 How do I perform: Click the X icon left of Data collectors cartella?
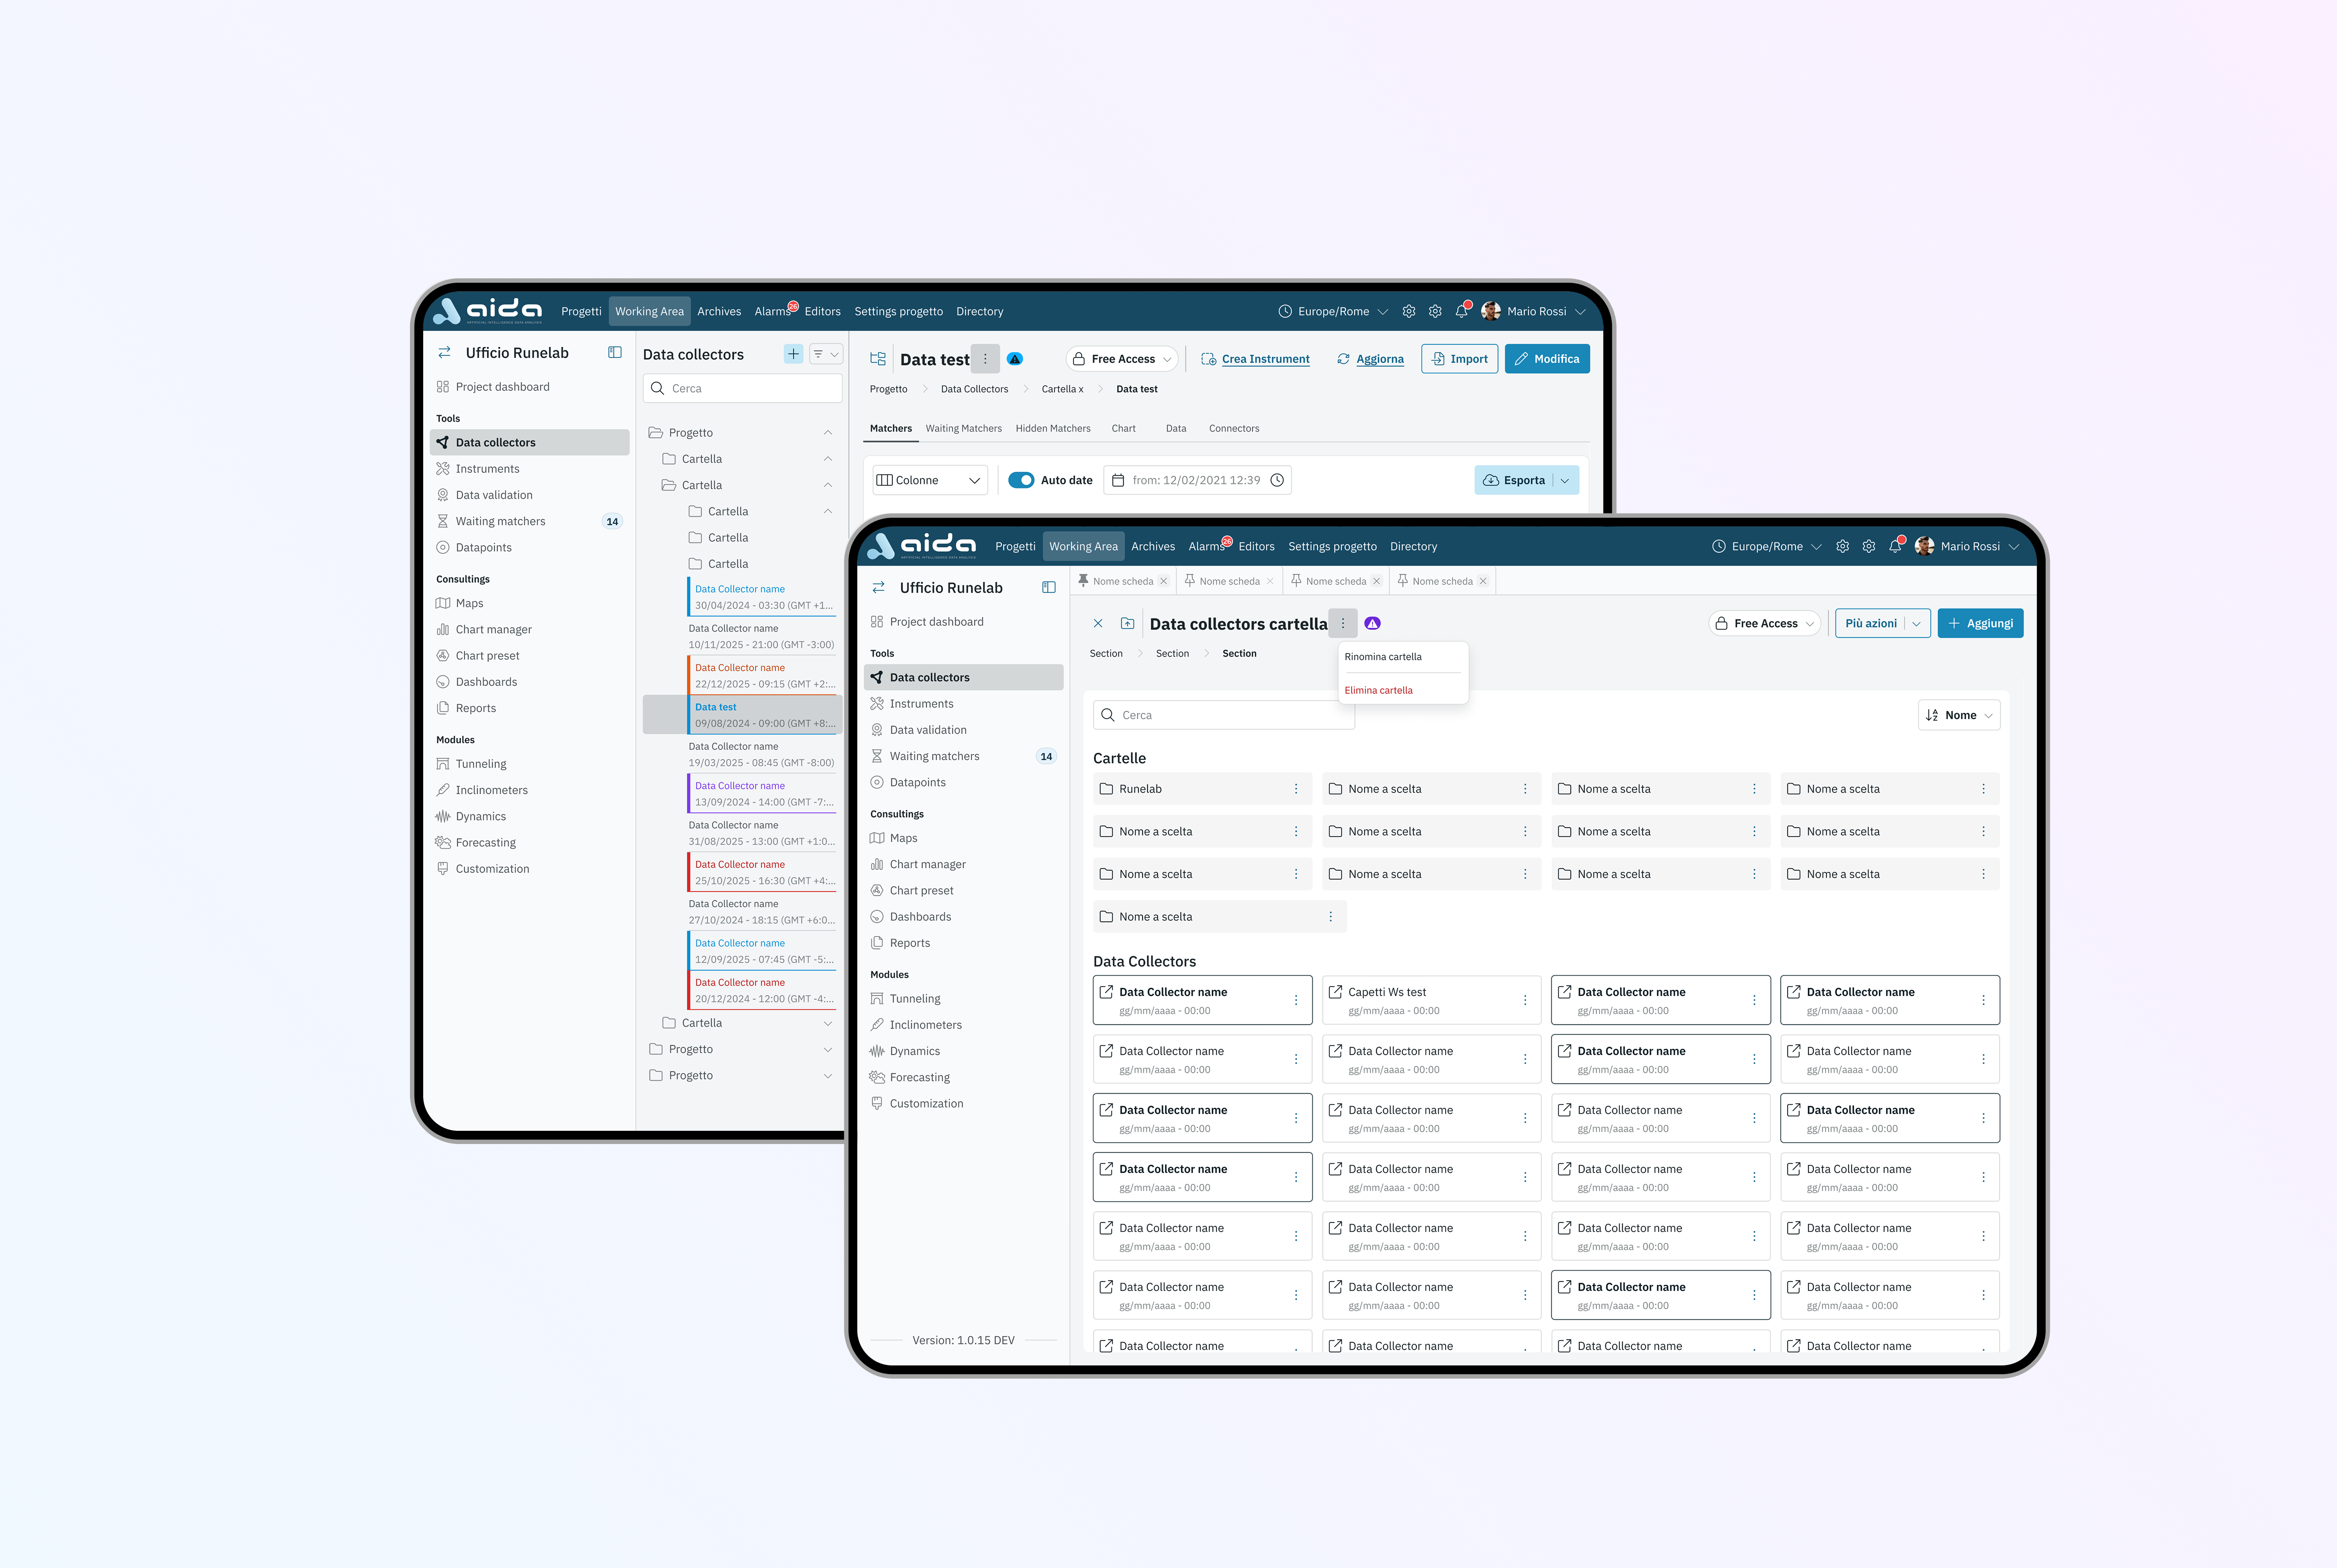(1098, 624)
